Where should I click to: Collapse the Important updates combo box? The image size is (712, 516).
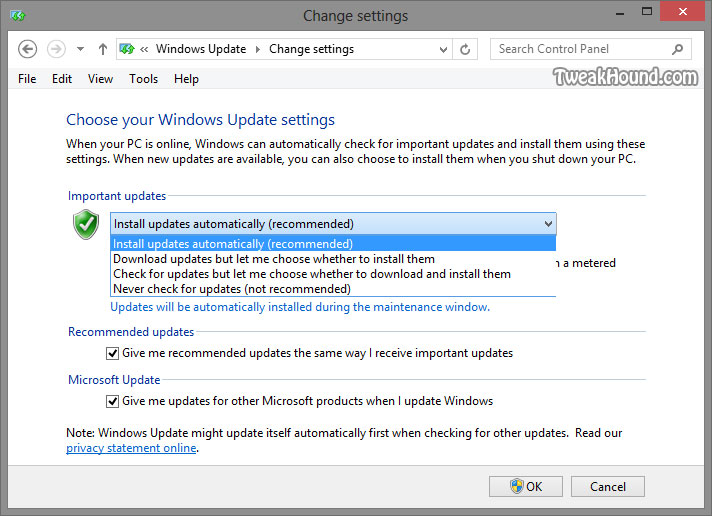click(333, 223)
